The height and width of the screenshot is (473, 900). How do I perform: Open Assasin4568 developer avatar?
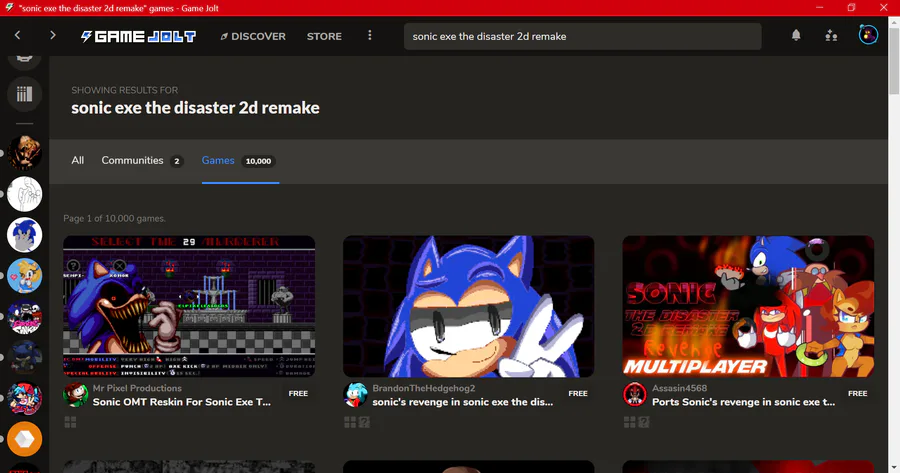(x=635, y=395)
